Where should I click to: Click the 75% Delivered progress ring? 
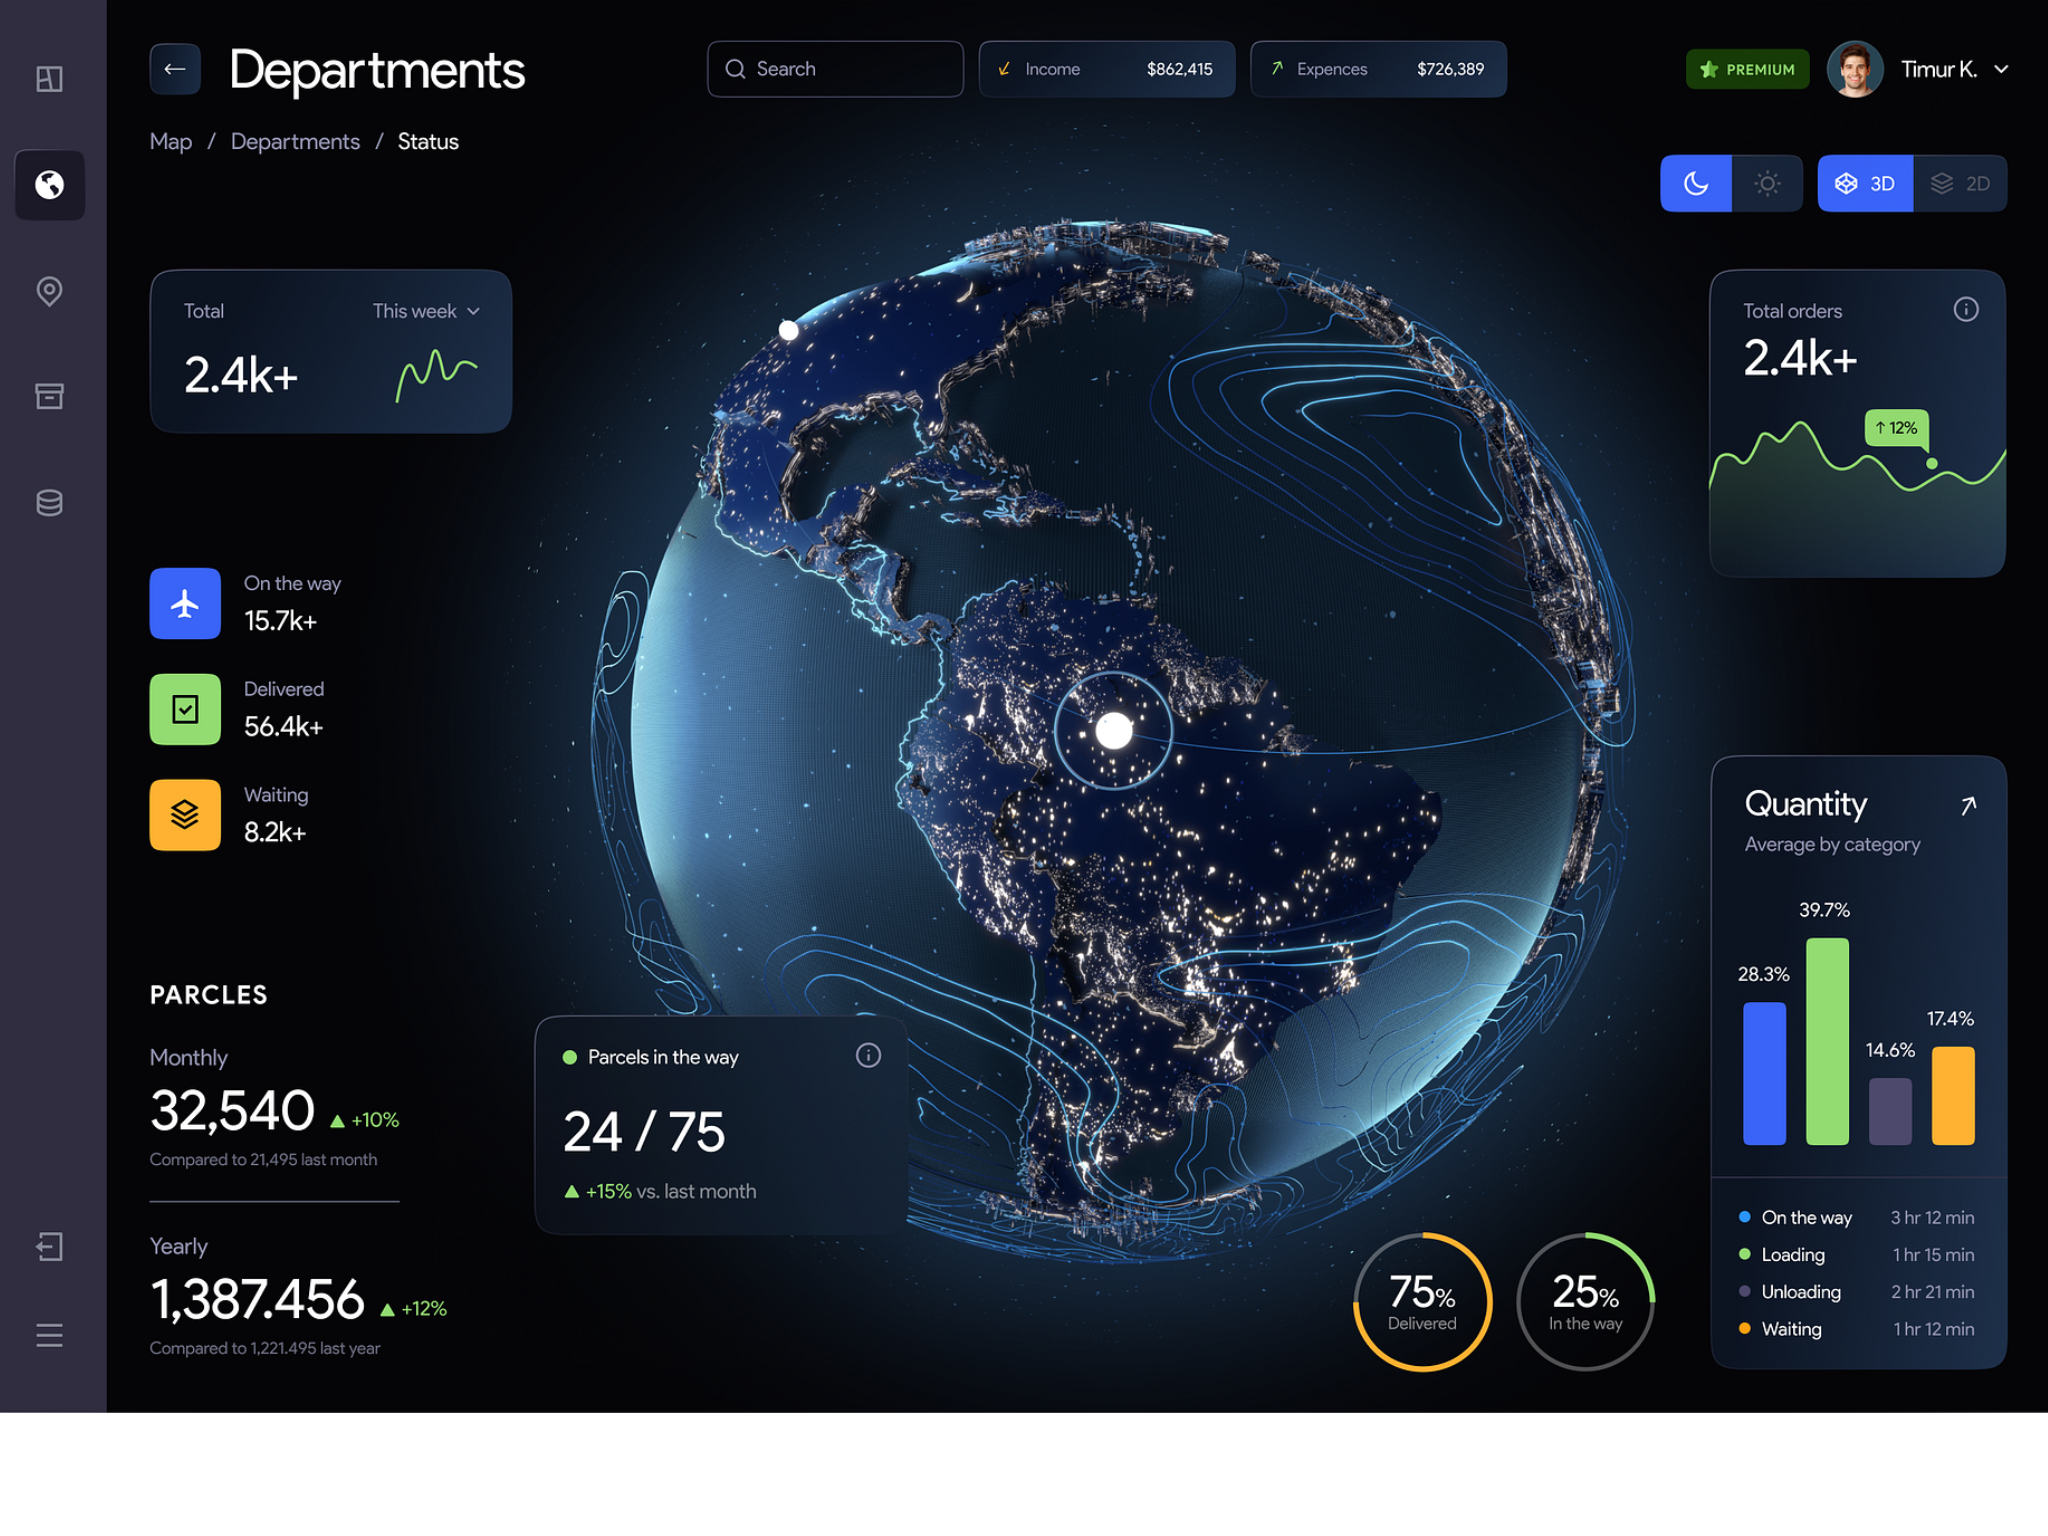coord(1421,1301)
